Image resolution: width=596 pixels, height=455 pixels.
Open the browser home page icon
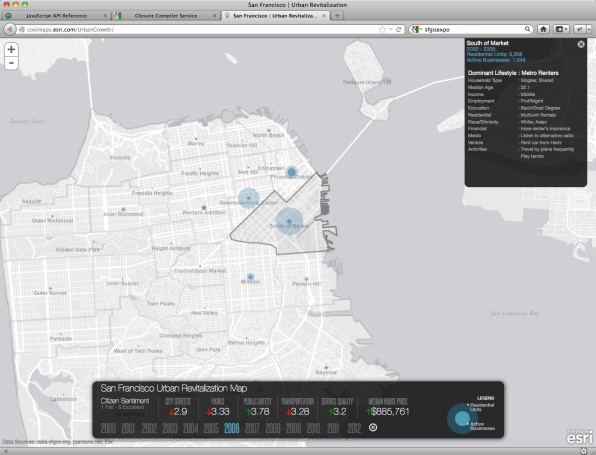(544, 29)
